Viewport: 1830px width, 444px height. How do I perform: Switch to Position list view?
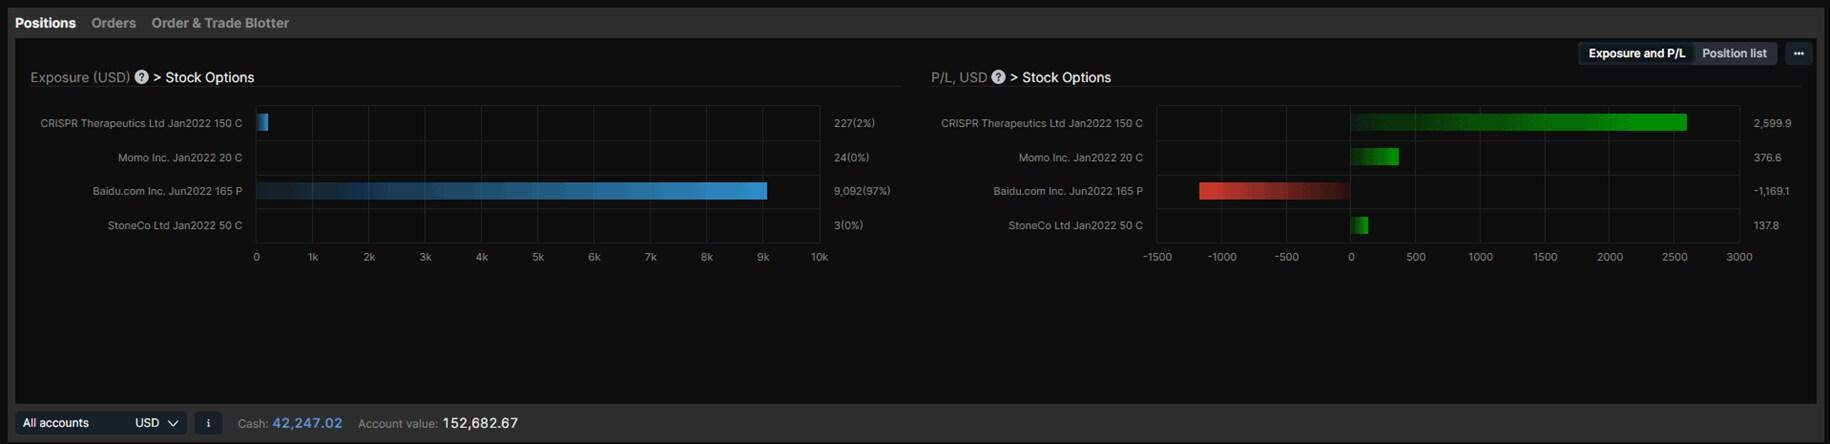[1734, 54]
